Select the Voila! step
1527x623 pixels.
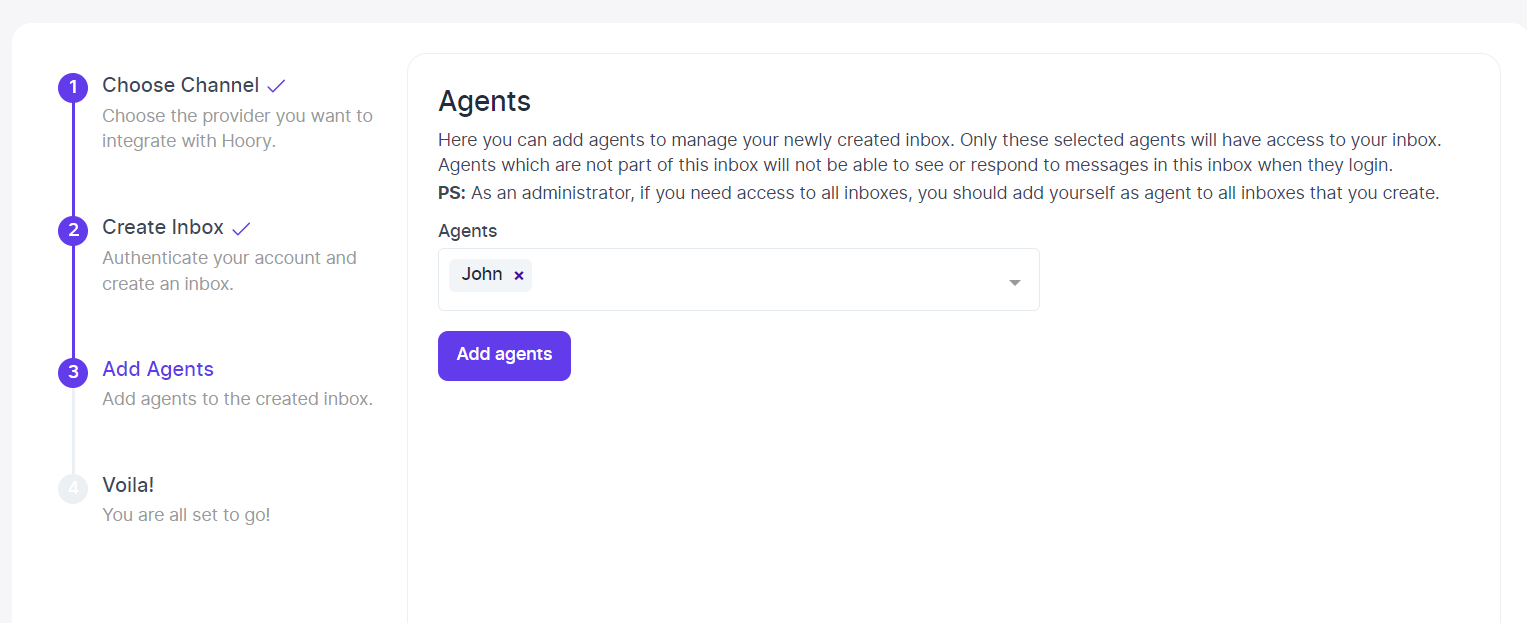pos(128,485)
